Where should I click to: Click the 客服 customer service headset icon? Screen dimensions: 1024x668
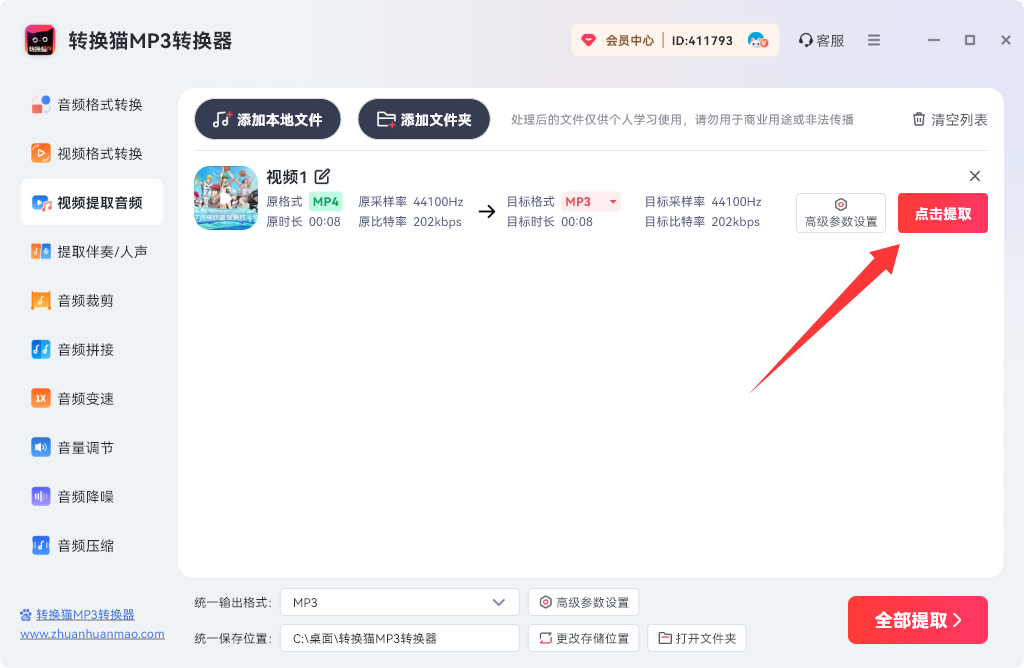805,40
